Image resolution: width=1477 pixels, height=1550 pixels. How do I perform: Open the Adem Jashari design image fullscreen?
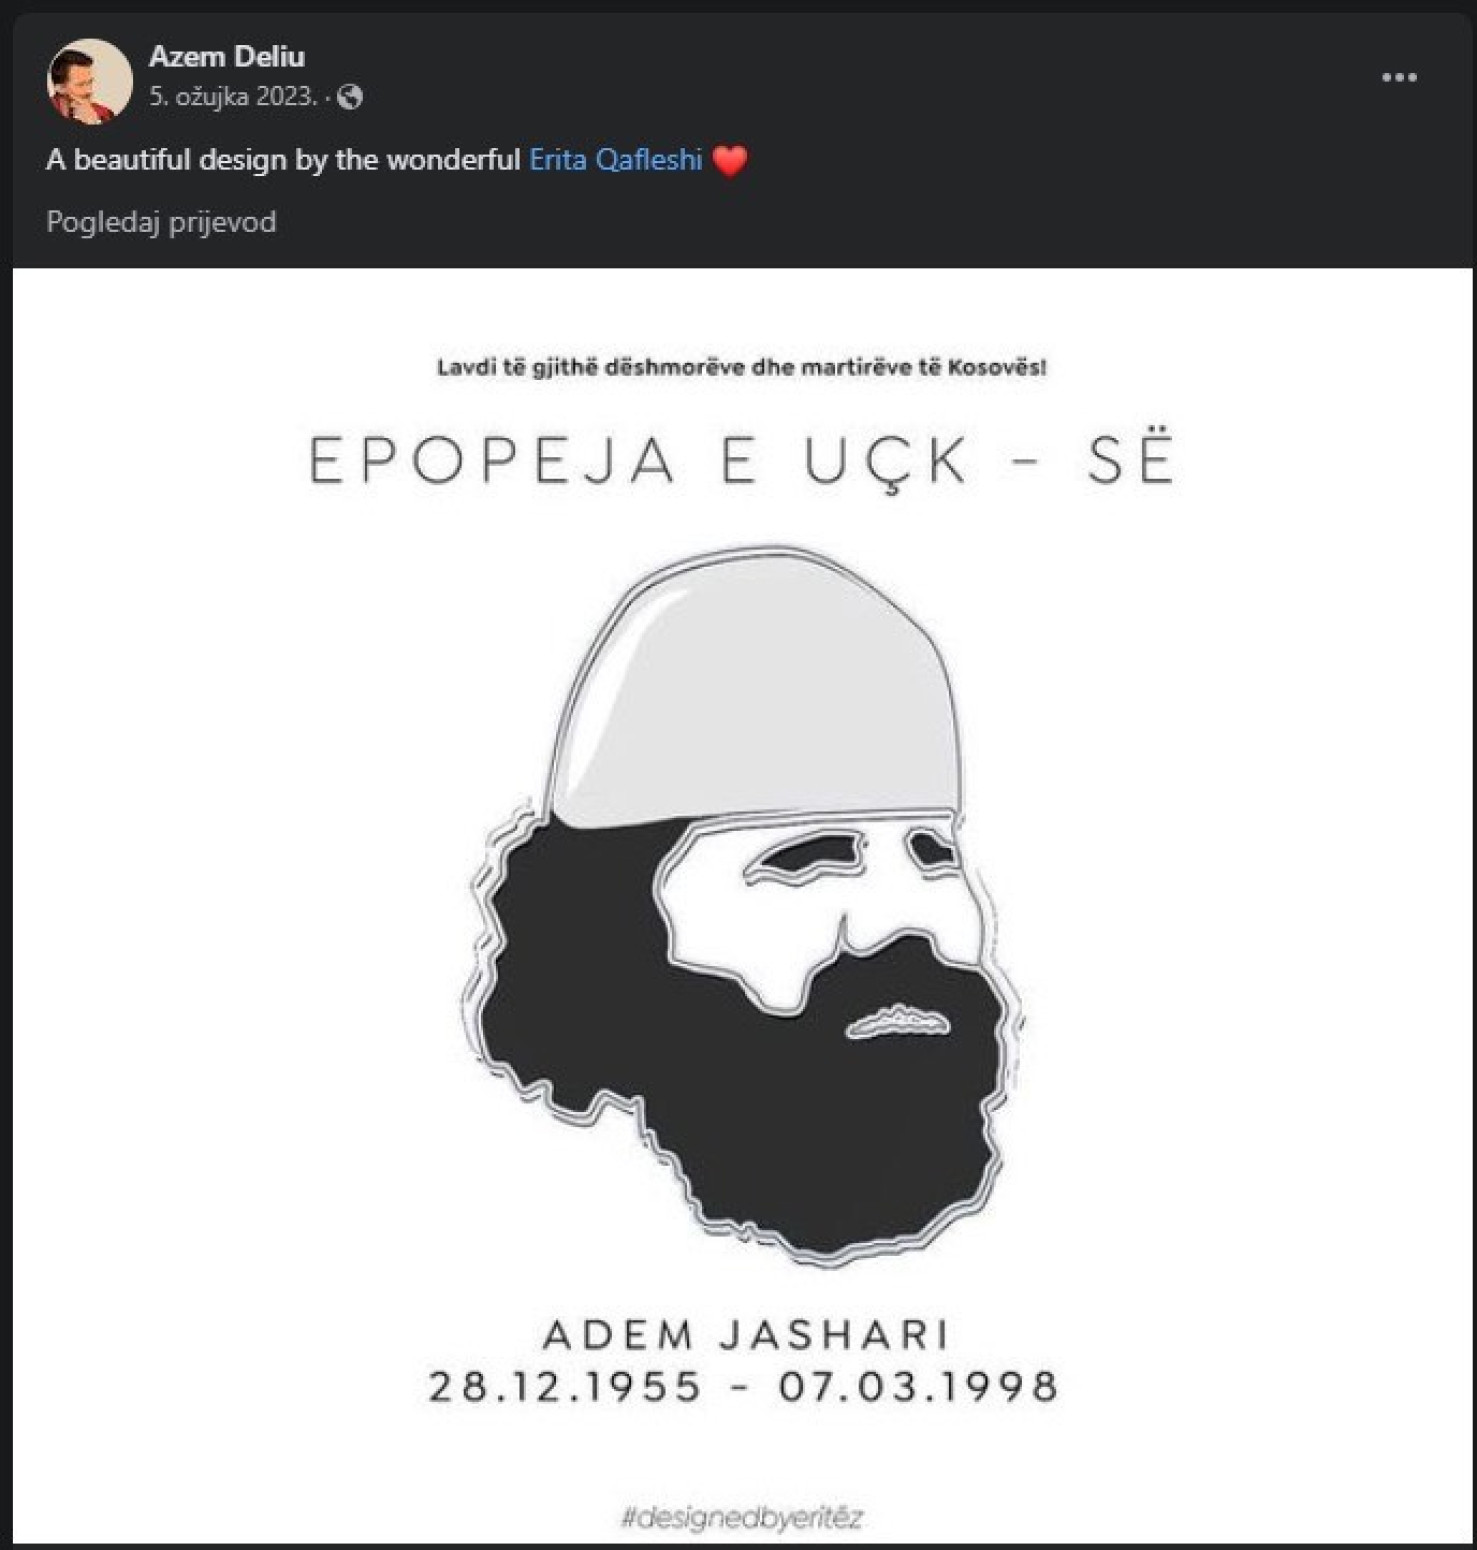tap(738, 900)
